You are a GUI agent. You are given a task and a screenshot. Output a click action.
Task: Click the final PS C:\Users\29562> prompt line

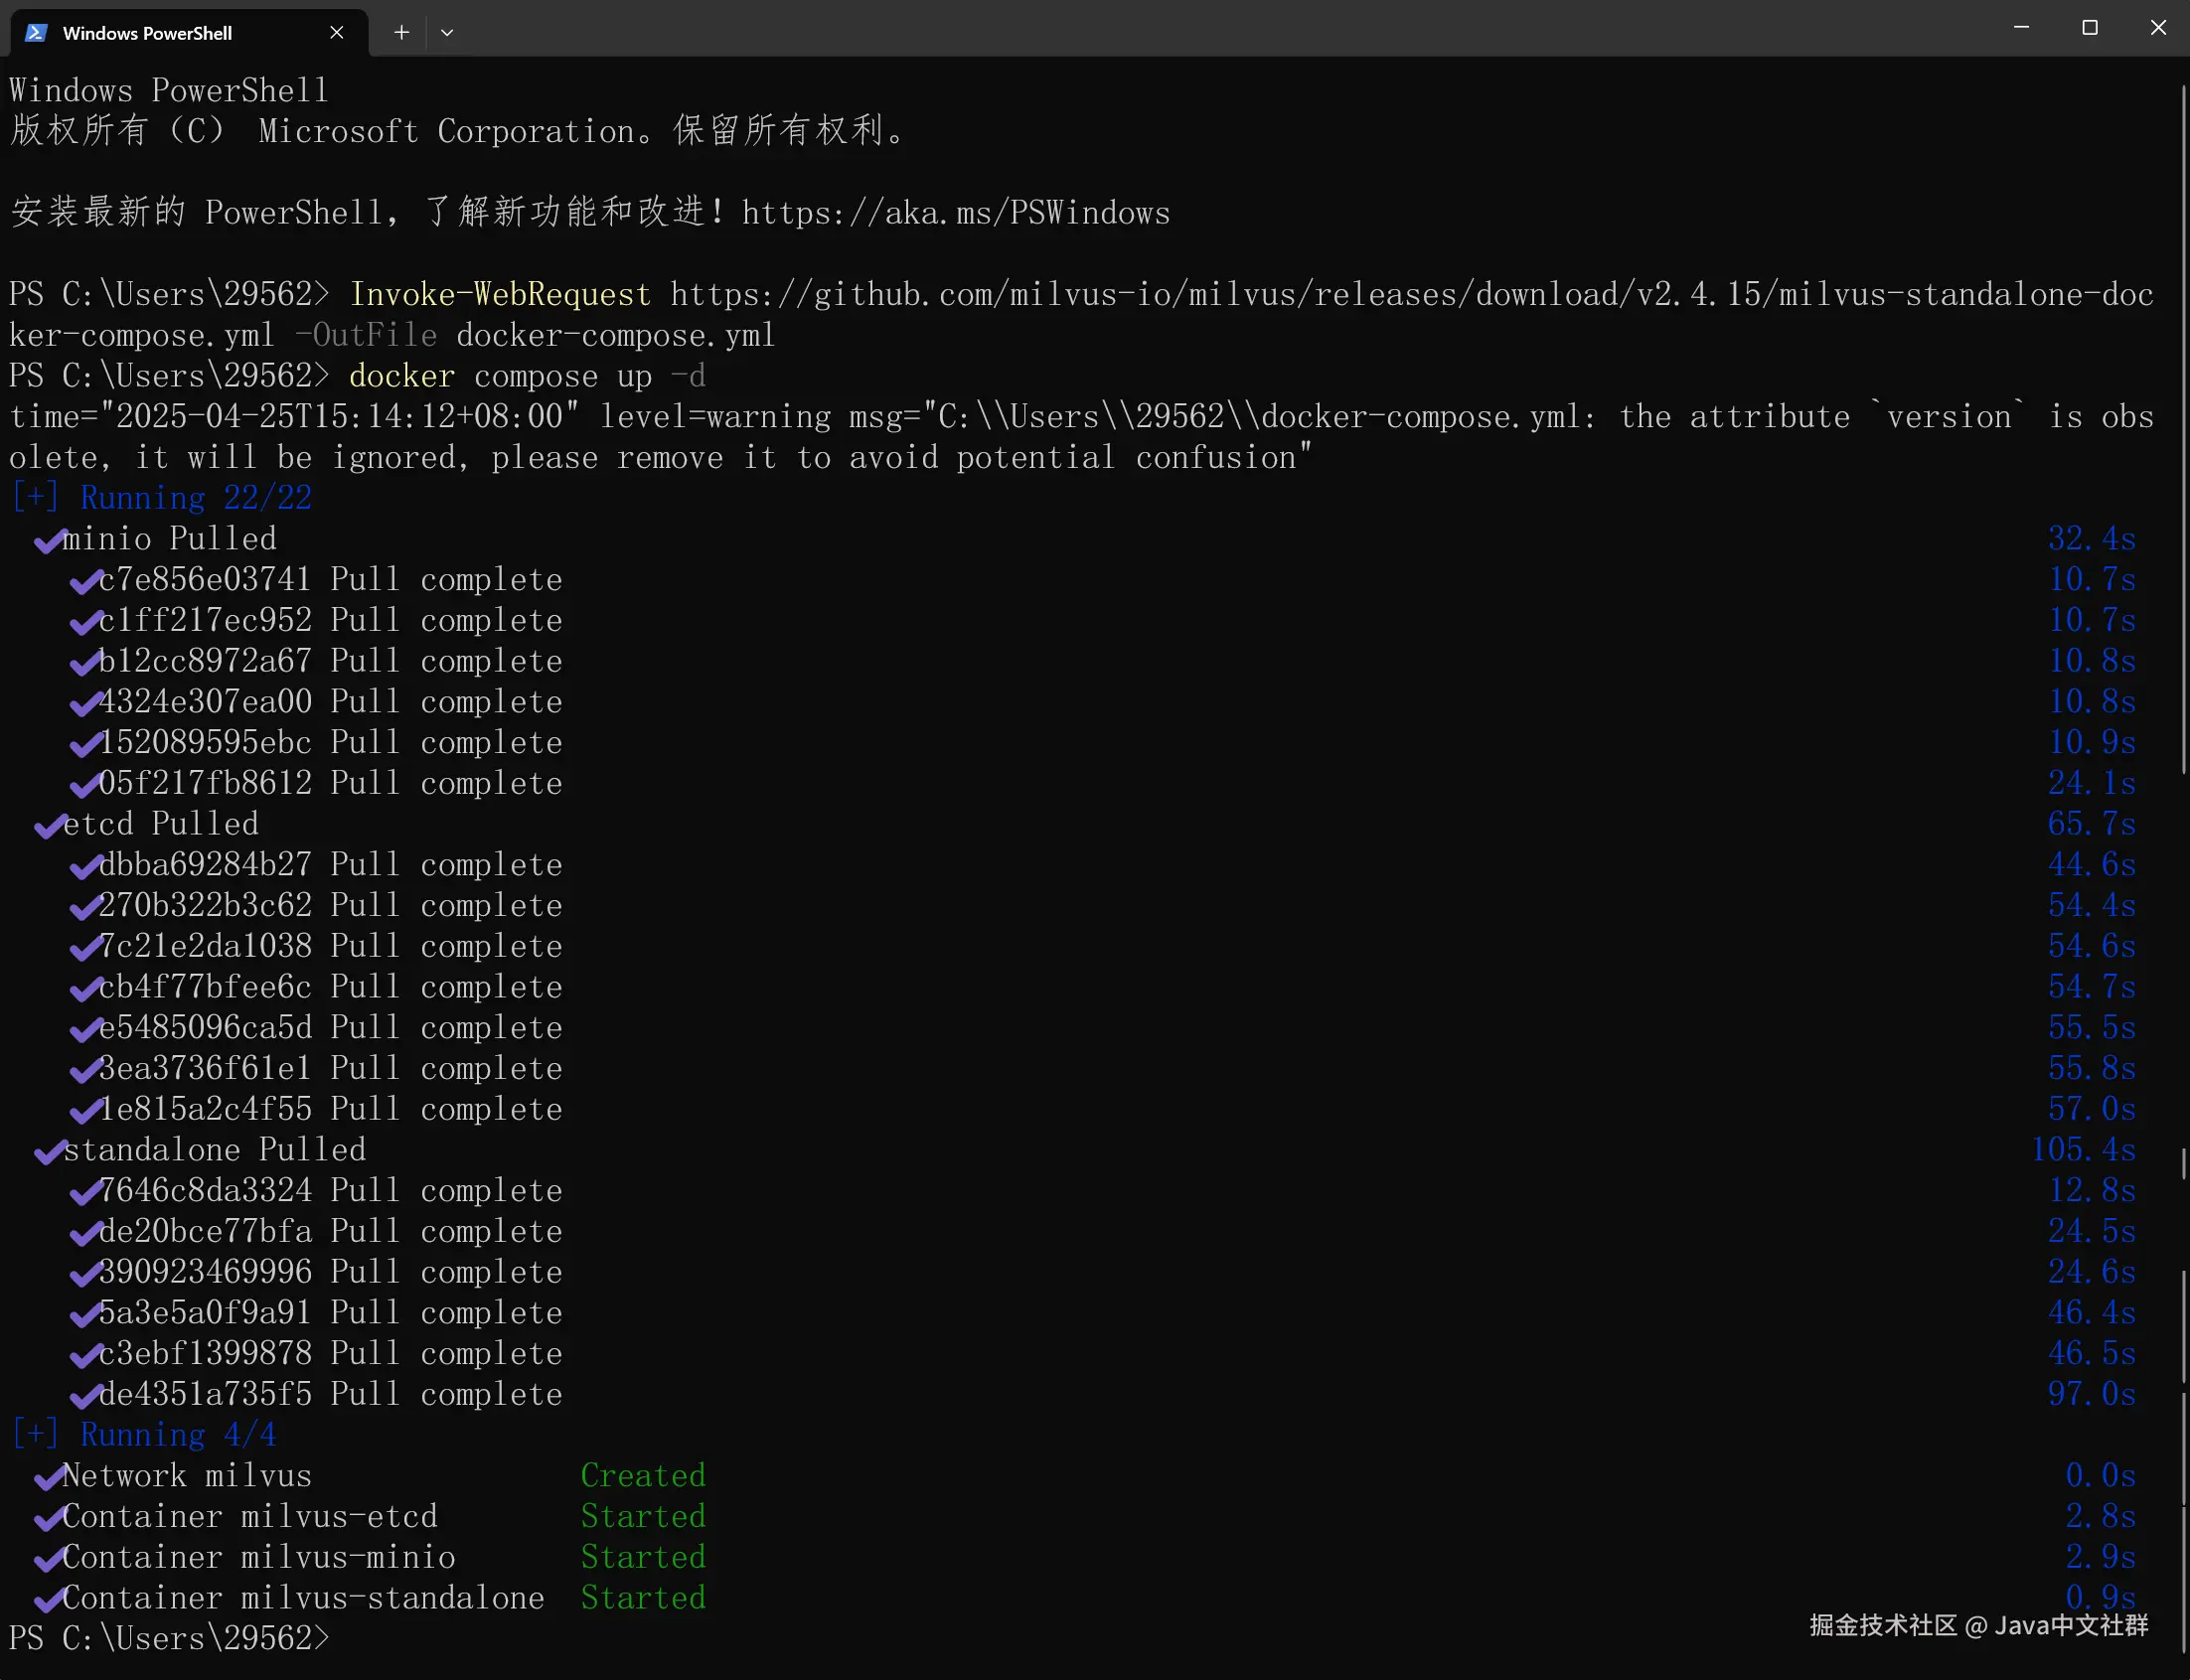pos(168,1638)
